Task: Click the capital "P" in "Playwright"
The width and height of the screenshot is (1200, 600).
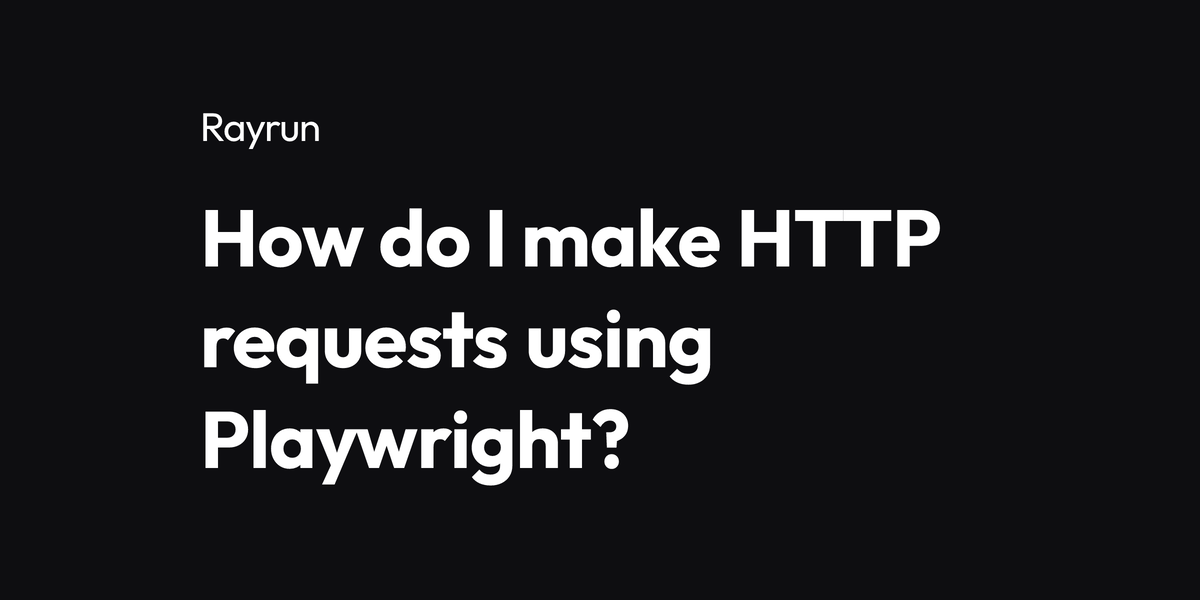Action: click(x=224, y=438)
